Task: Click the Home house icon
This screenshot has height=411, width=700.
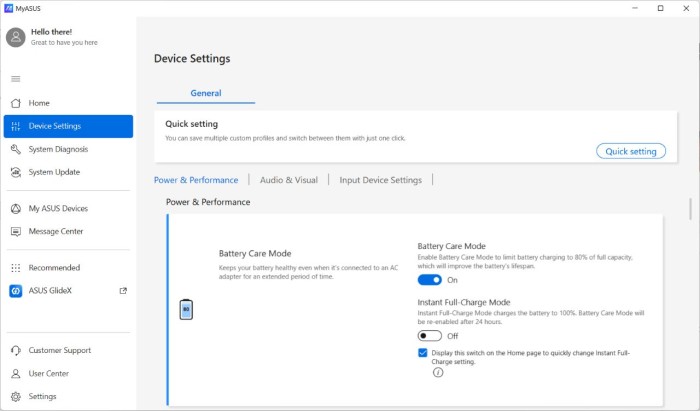Action: pyautogui.click(x=16, y=103)
